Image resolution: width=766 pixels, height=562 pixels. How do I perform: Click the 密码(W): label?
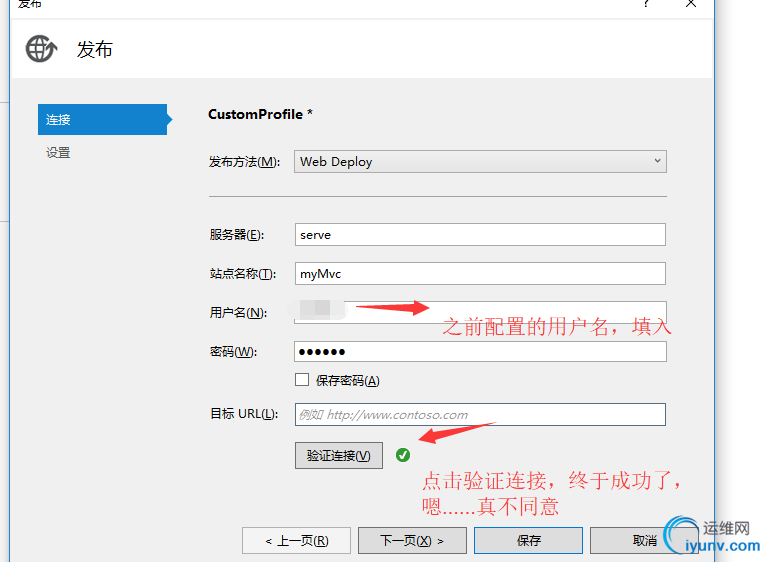coord(234,351)
